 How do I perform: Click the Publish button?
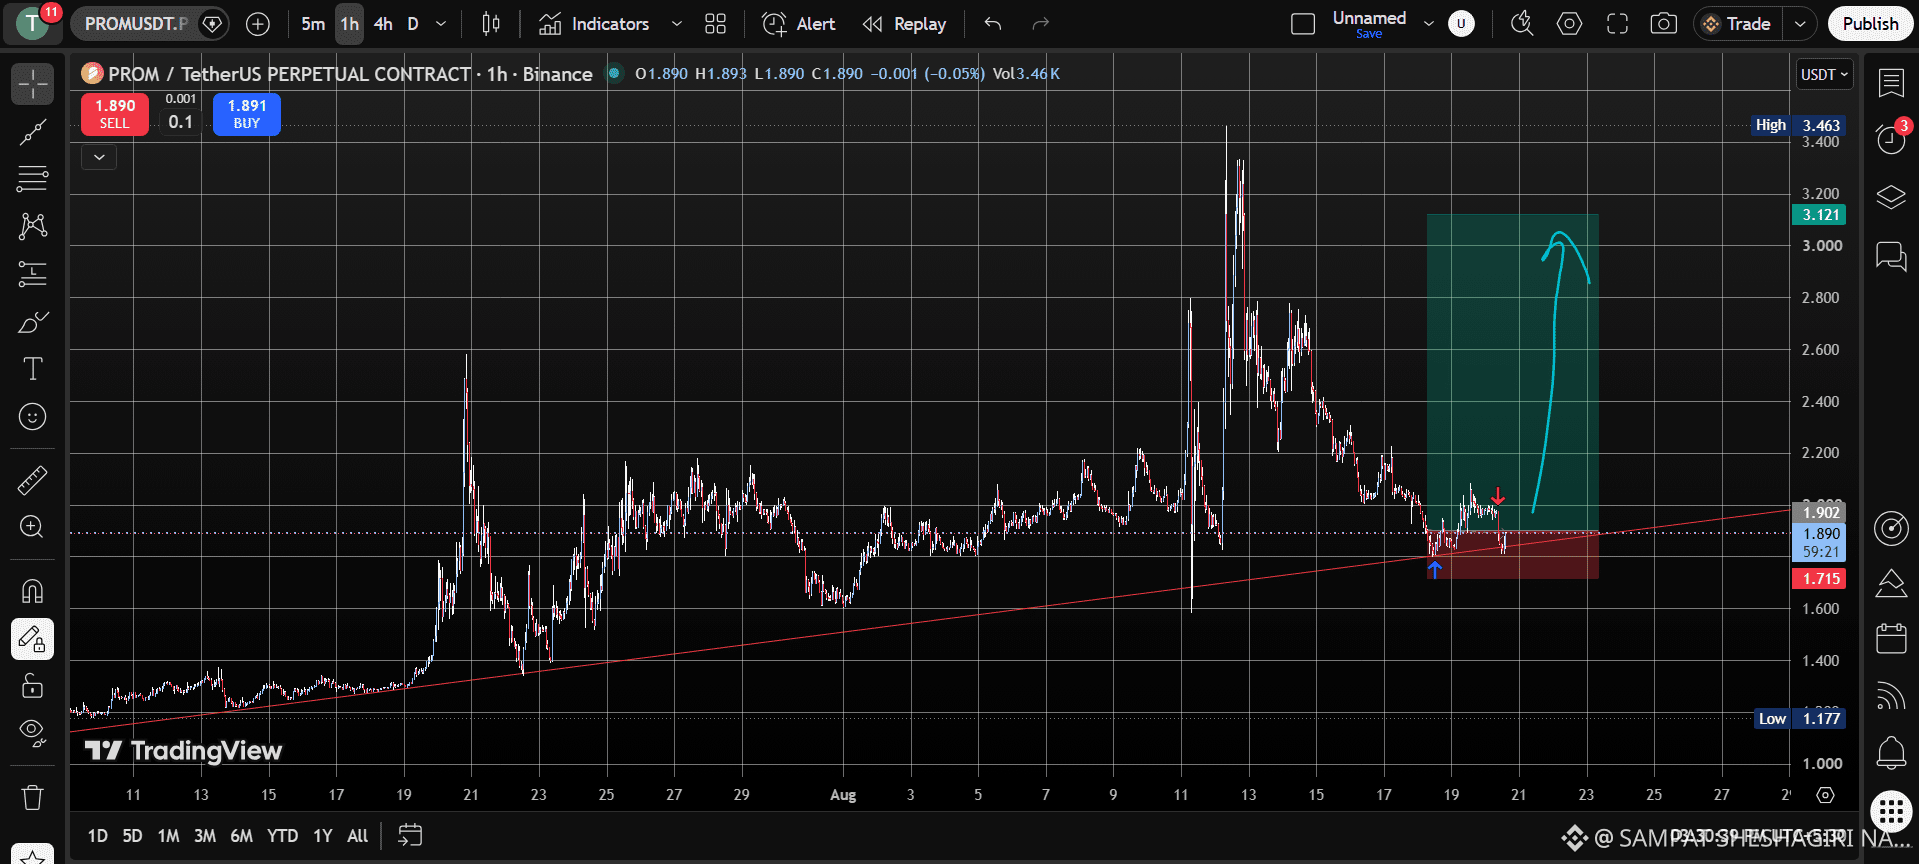click(x=1870, y=24)
